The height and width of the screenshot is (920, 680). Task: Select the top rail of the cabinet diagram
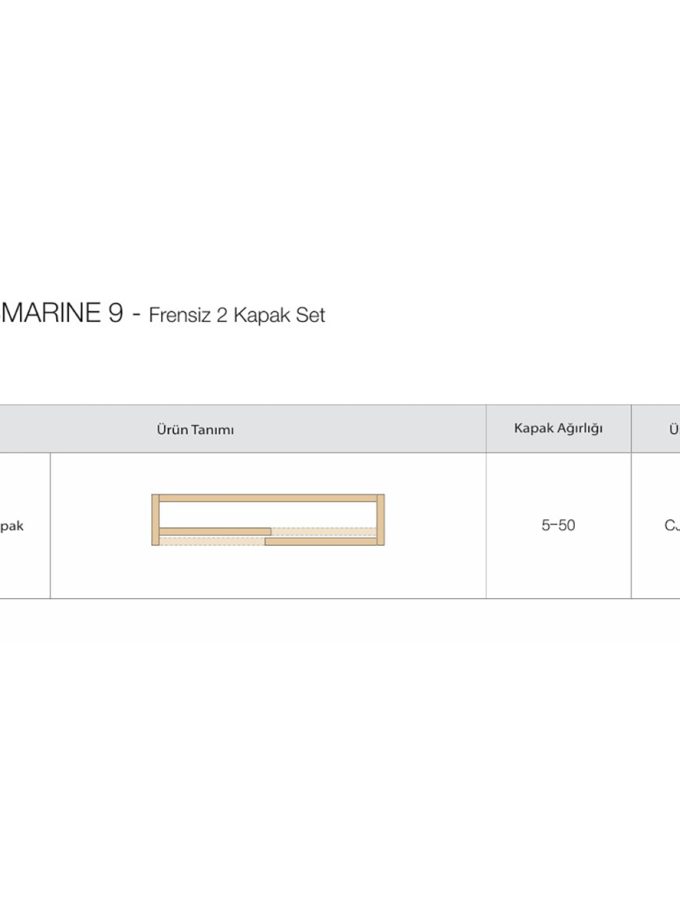267,497
